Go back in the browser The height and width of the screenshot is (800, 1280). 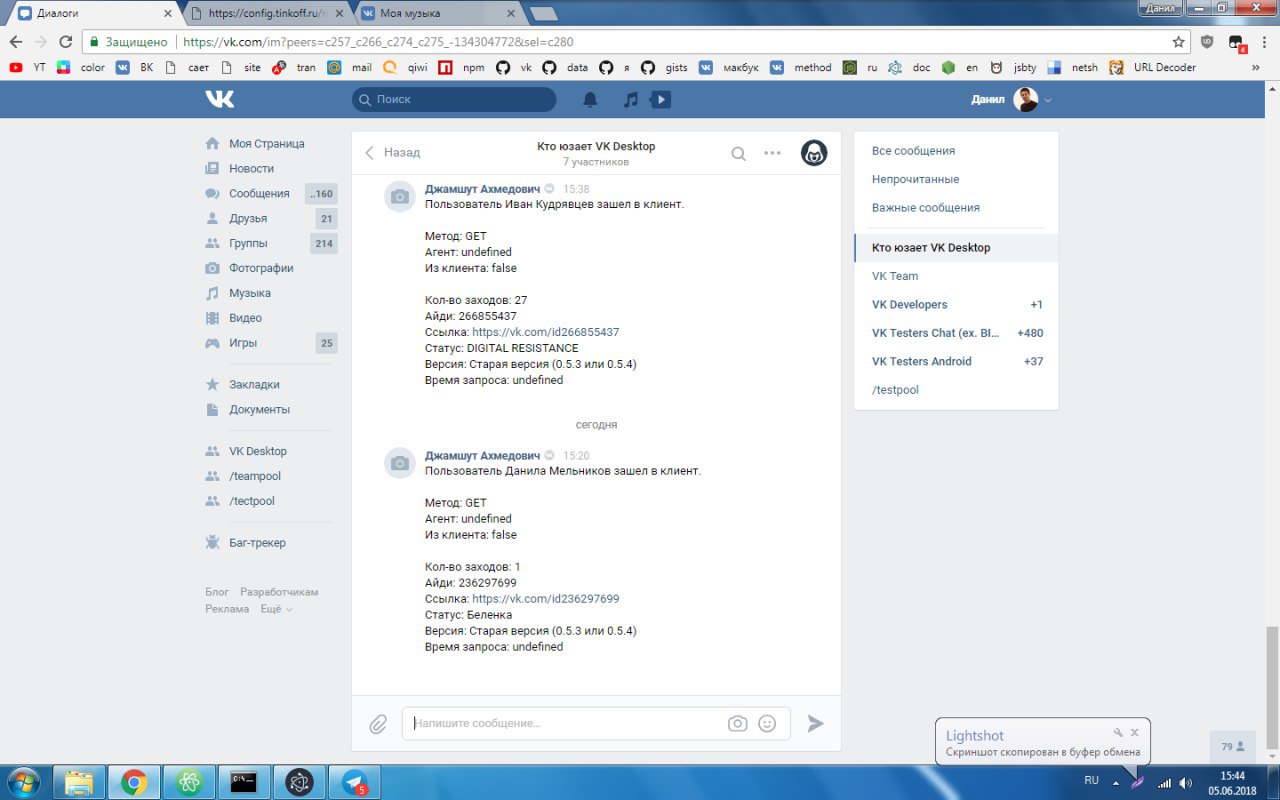pyautogui.click(x=16, y=42)
